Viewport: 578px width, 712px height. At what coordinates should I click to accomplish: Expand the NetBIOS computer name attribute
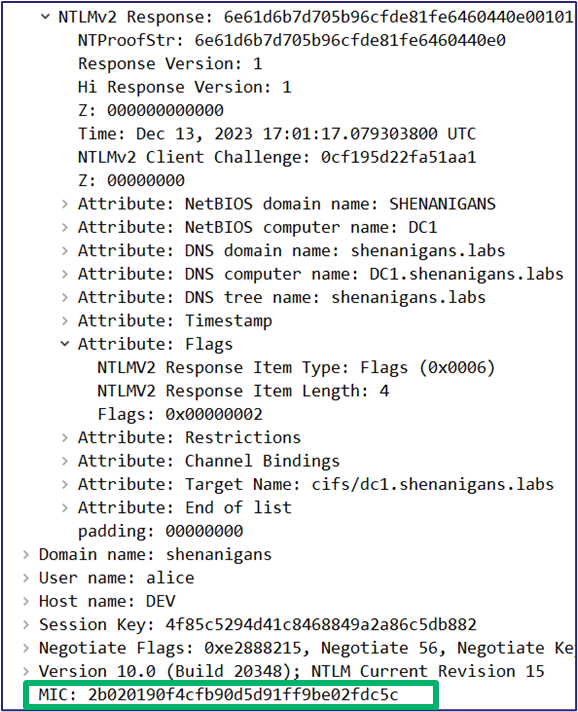tap(65, 227)
